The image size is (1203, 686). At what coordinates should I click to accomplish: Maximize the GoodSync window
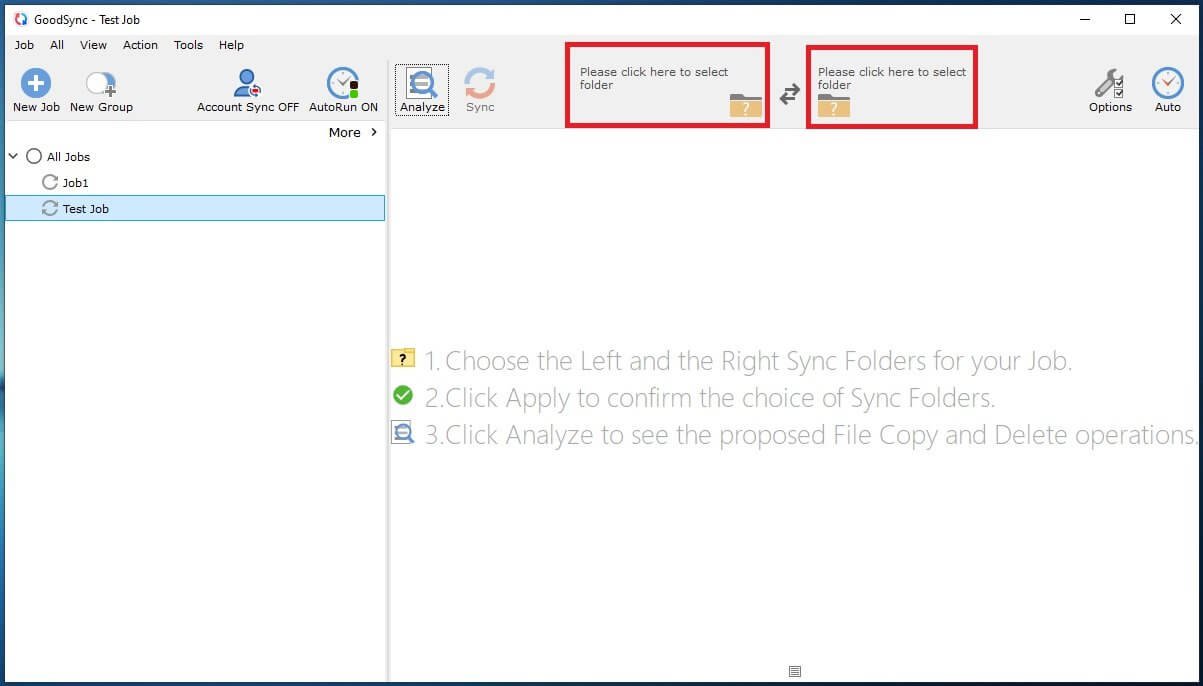[x=1130, y=19]
